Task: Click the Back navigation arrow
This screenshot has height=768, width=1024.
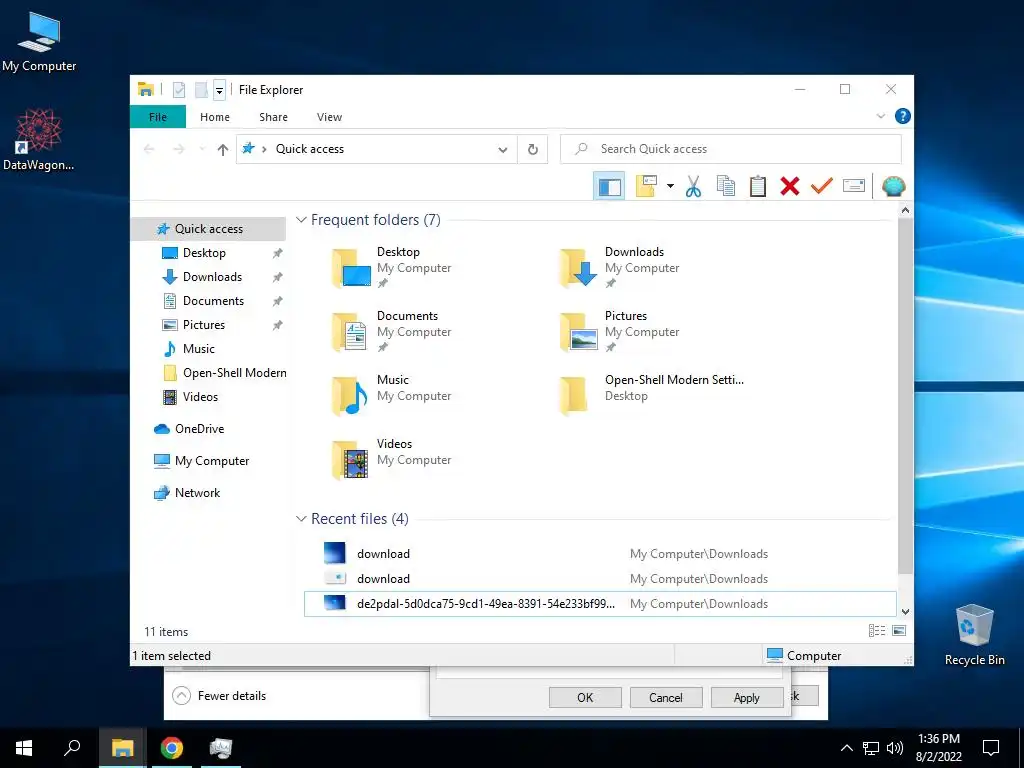Action: pyautogui.click(x=149, y=150)
